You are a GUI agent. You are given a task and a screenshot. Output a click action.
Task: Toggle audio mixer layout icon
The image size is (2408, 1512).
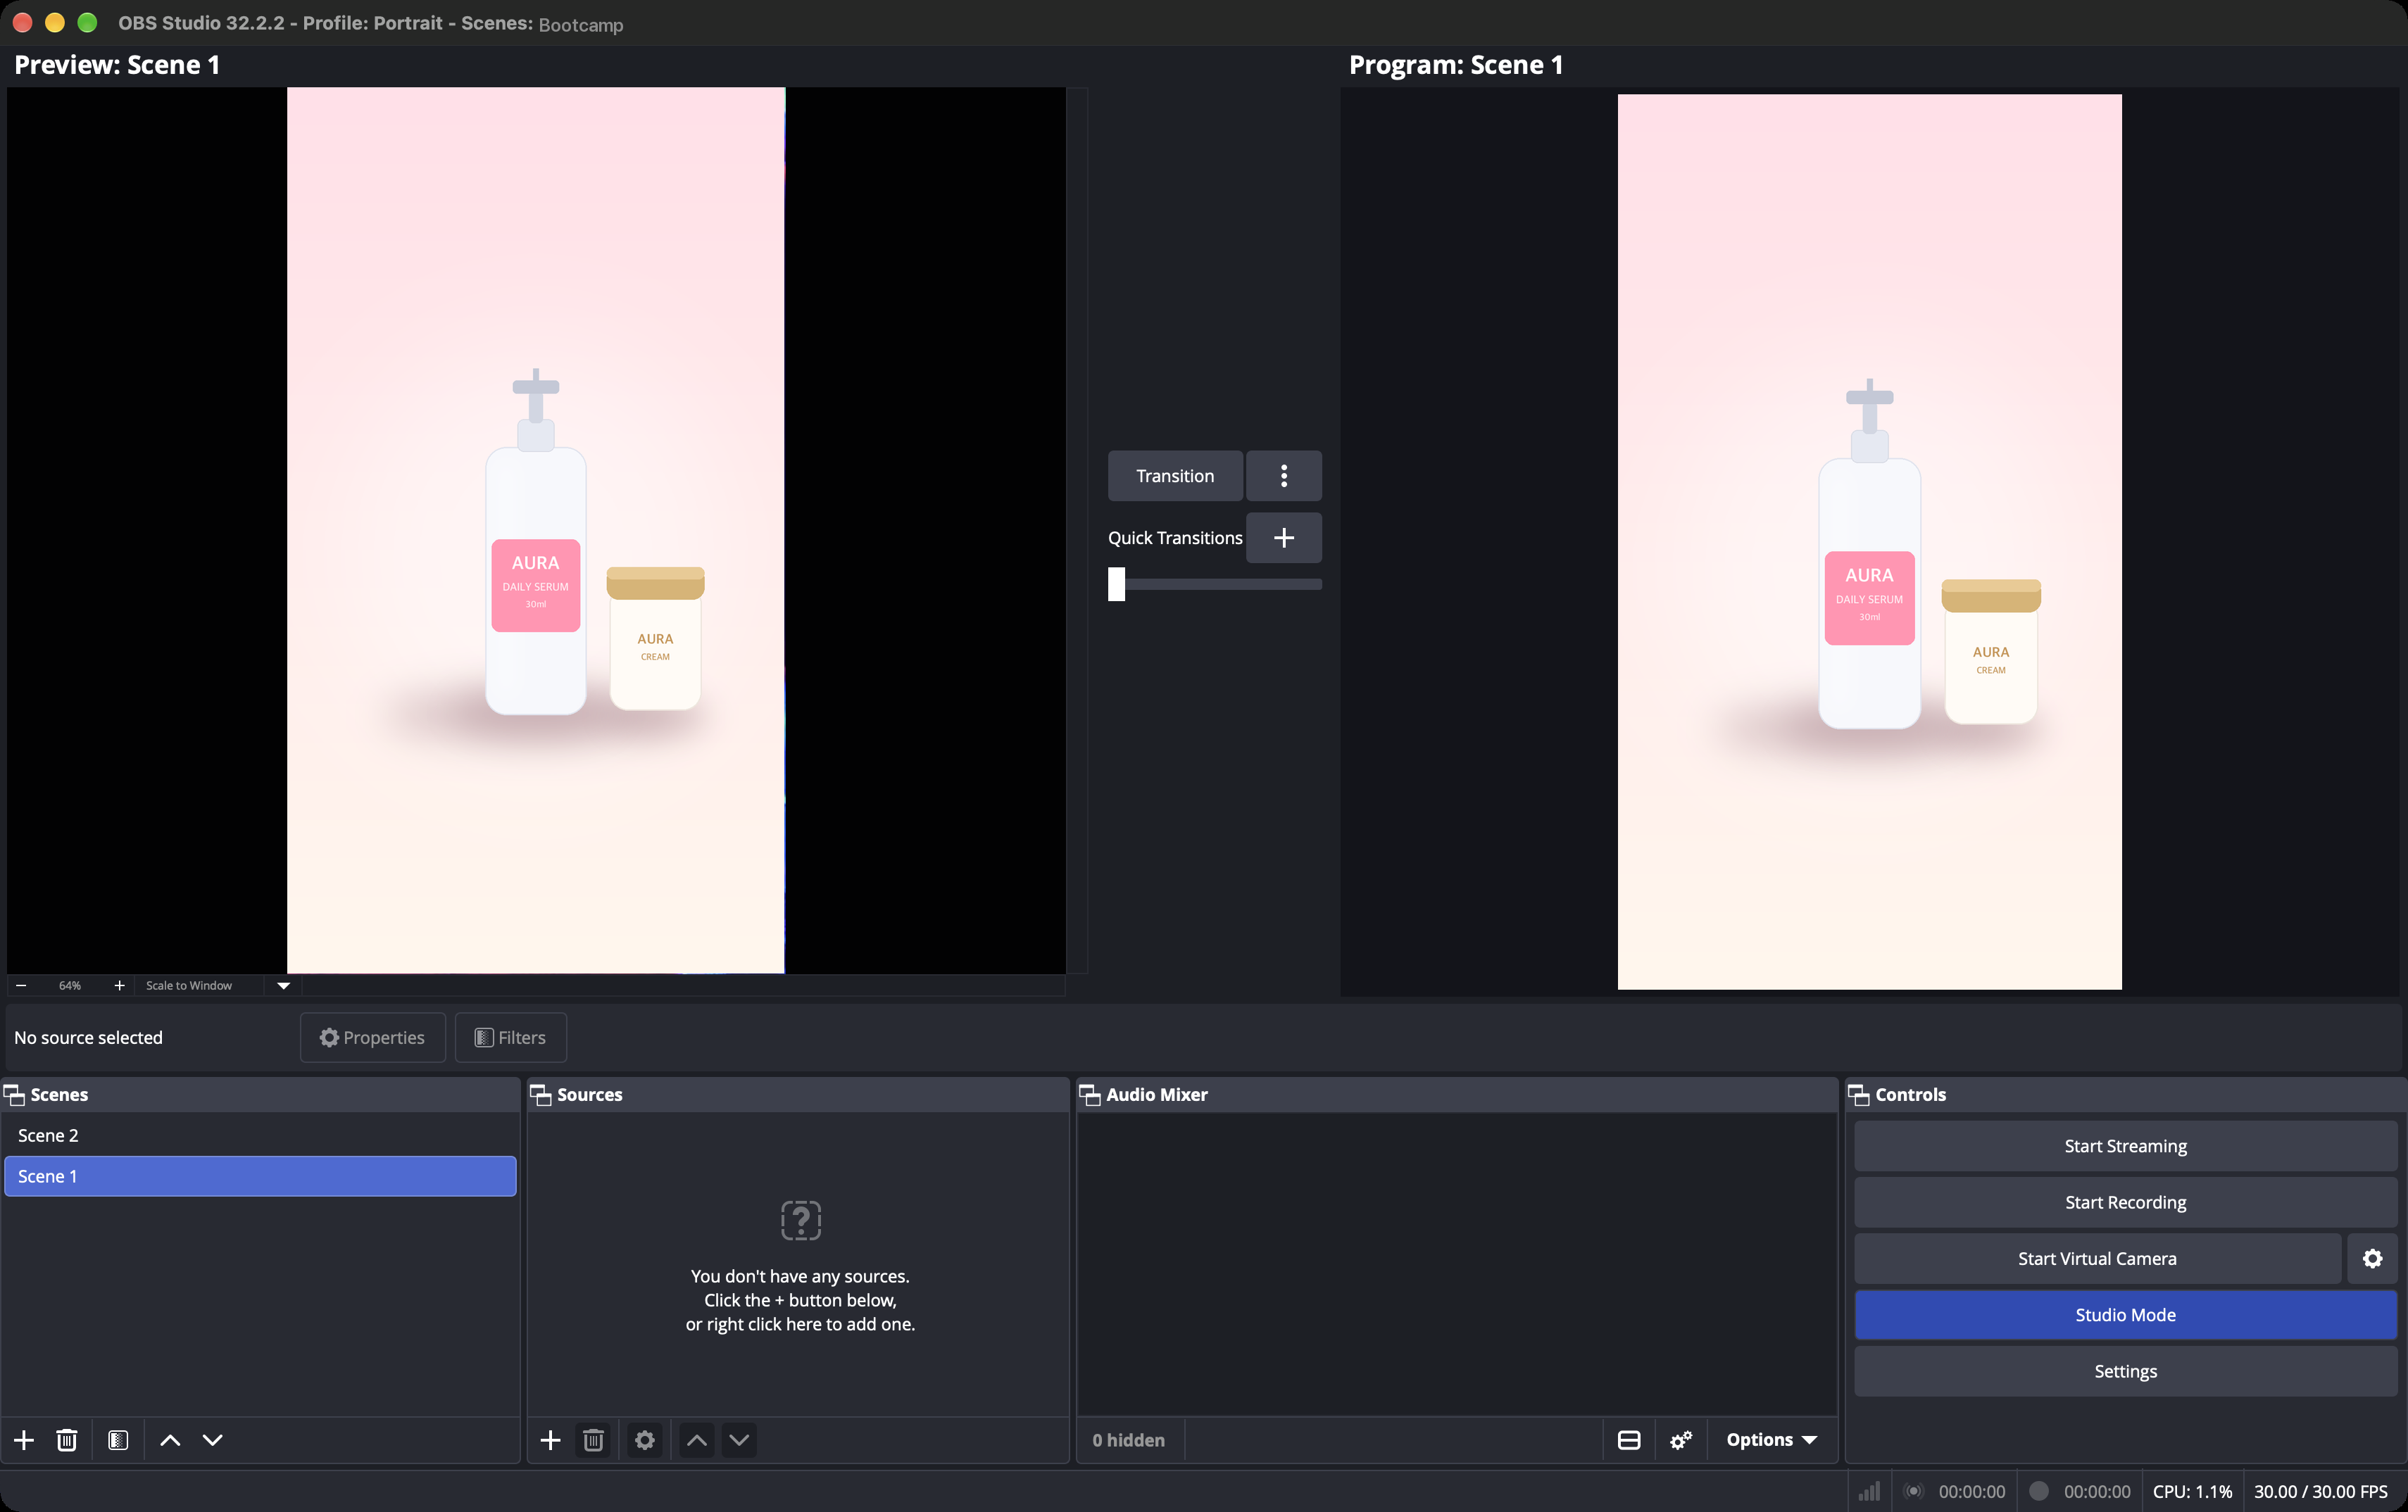(1629, 1440)
